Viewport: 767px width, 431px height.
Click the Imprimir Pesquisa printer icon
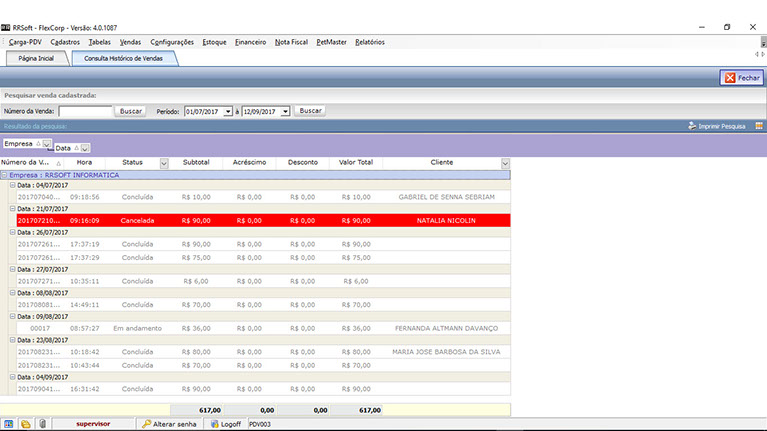(692, 127)
